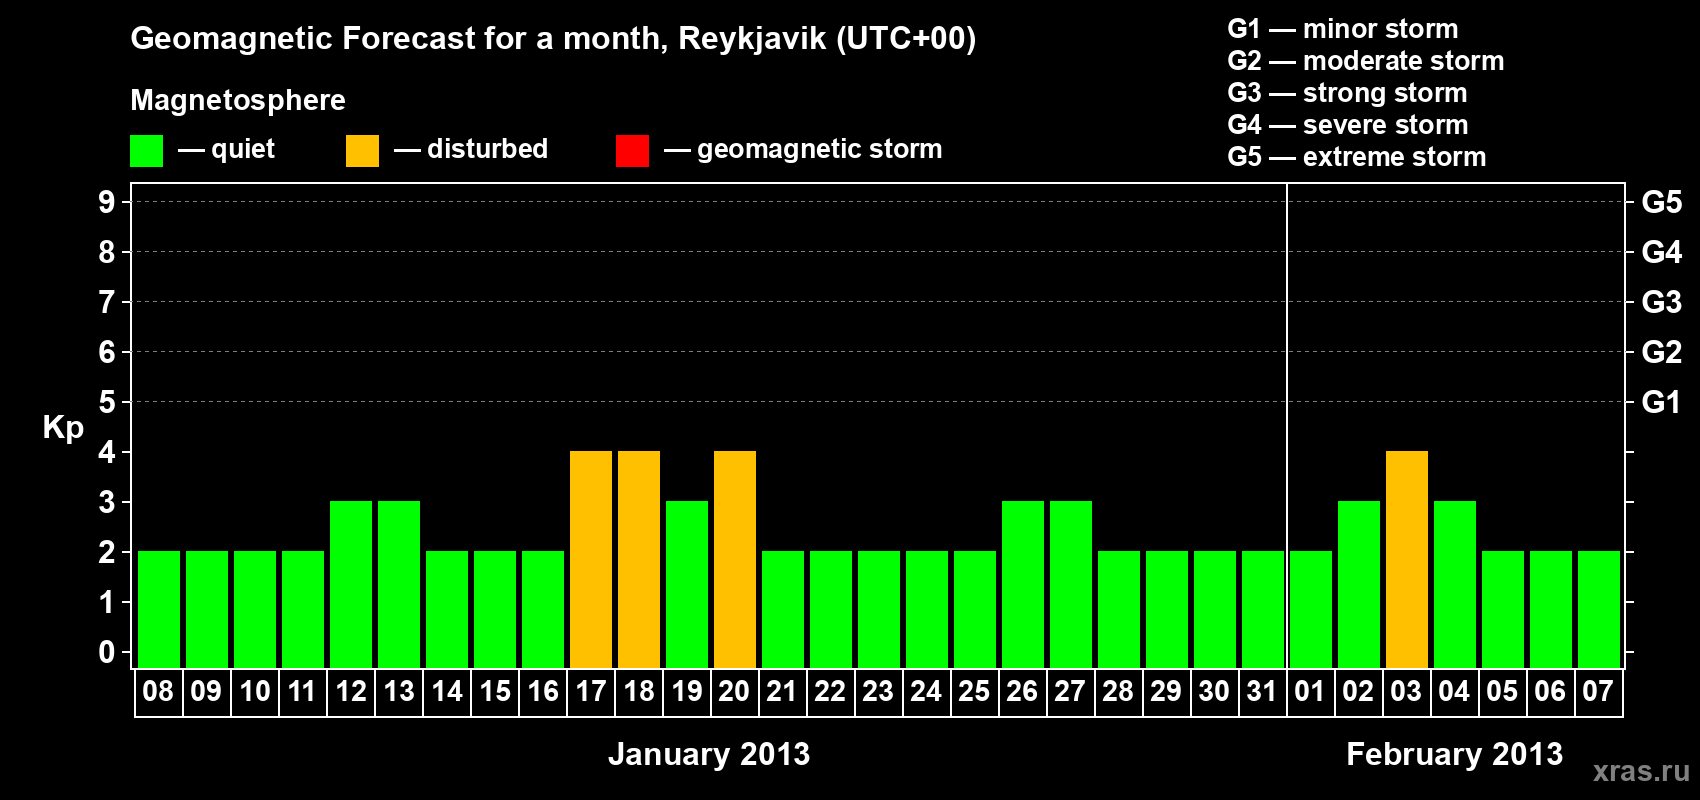
Task: Select the date label 07 below the chart
Action: [x=1598, y=692]
